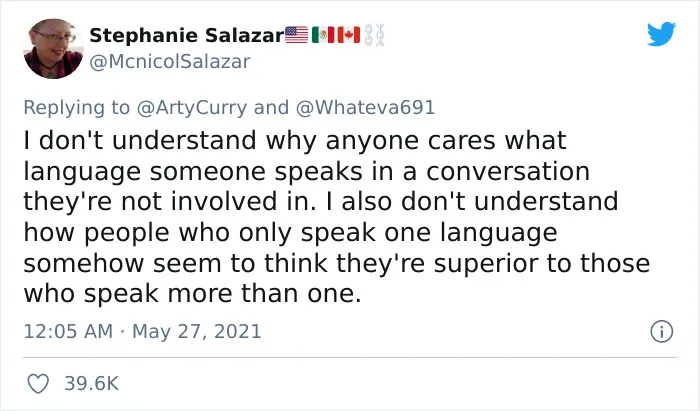Open the @McnicolSalazar handle
Image resolution: width=700 pixels, height=411 pixels.
(x=170, y=62)
